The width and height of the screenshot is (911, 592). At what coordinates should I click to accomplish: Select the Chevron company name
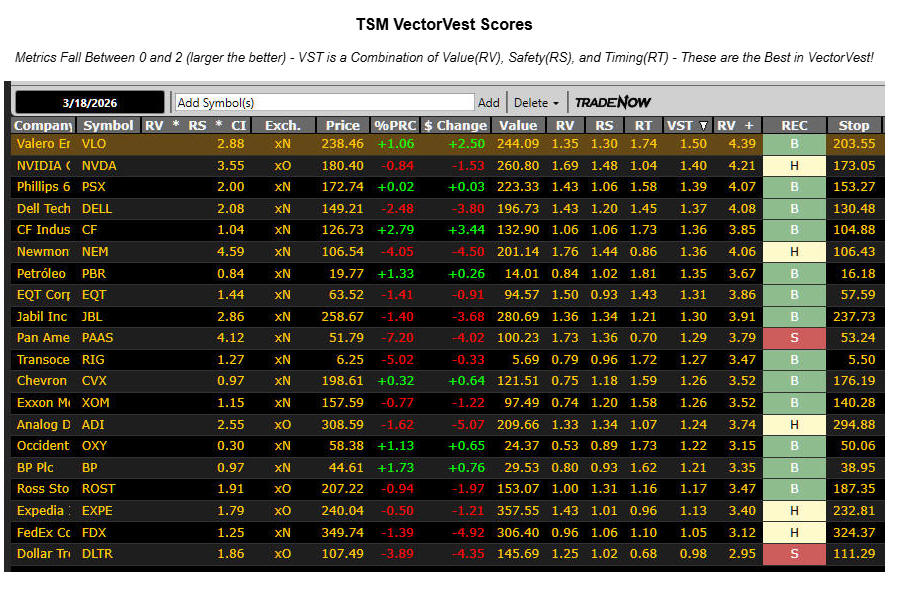coord(42,380)
